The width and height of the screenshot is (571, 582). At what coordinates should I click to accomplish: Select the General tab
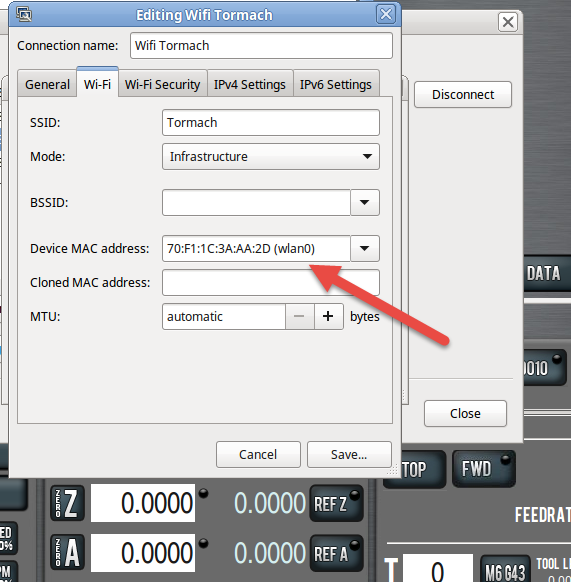click(47, 84)
